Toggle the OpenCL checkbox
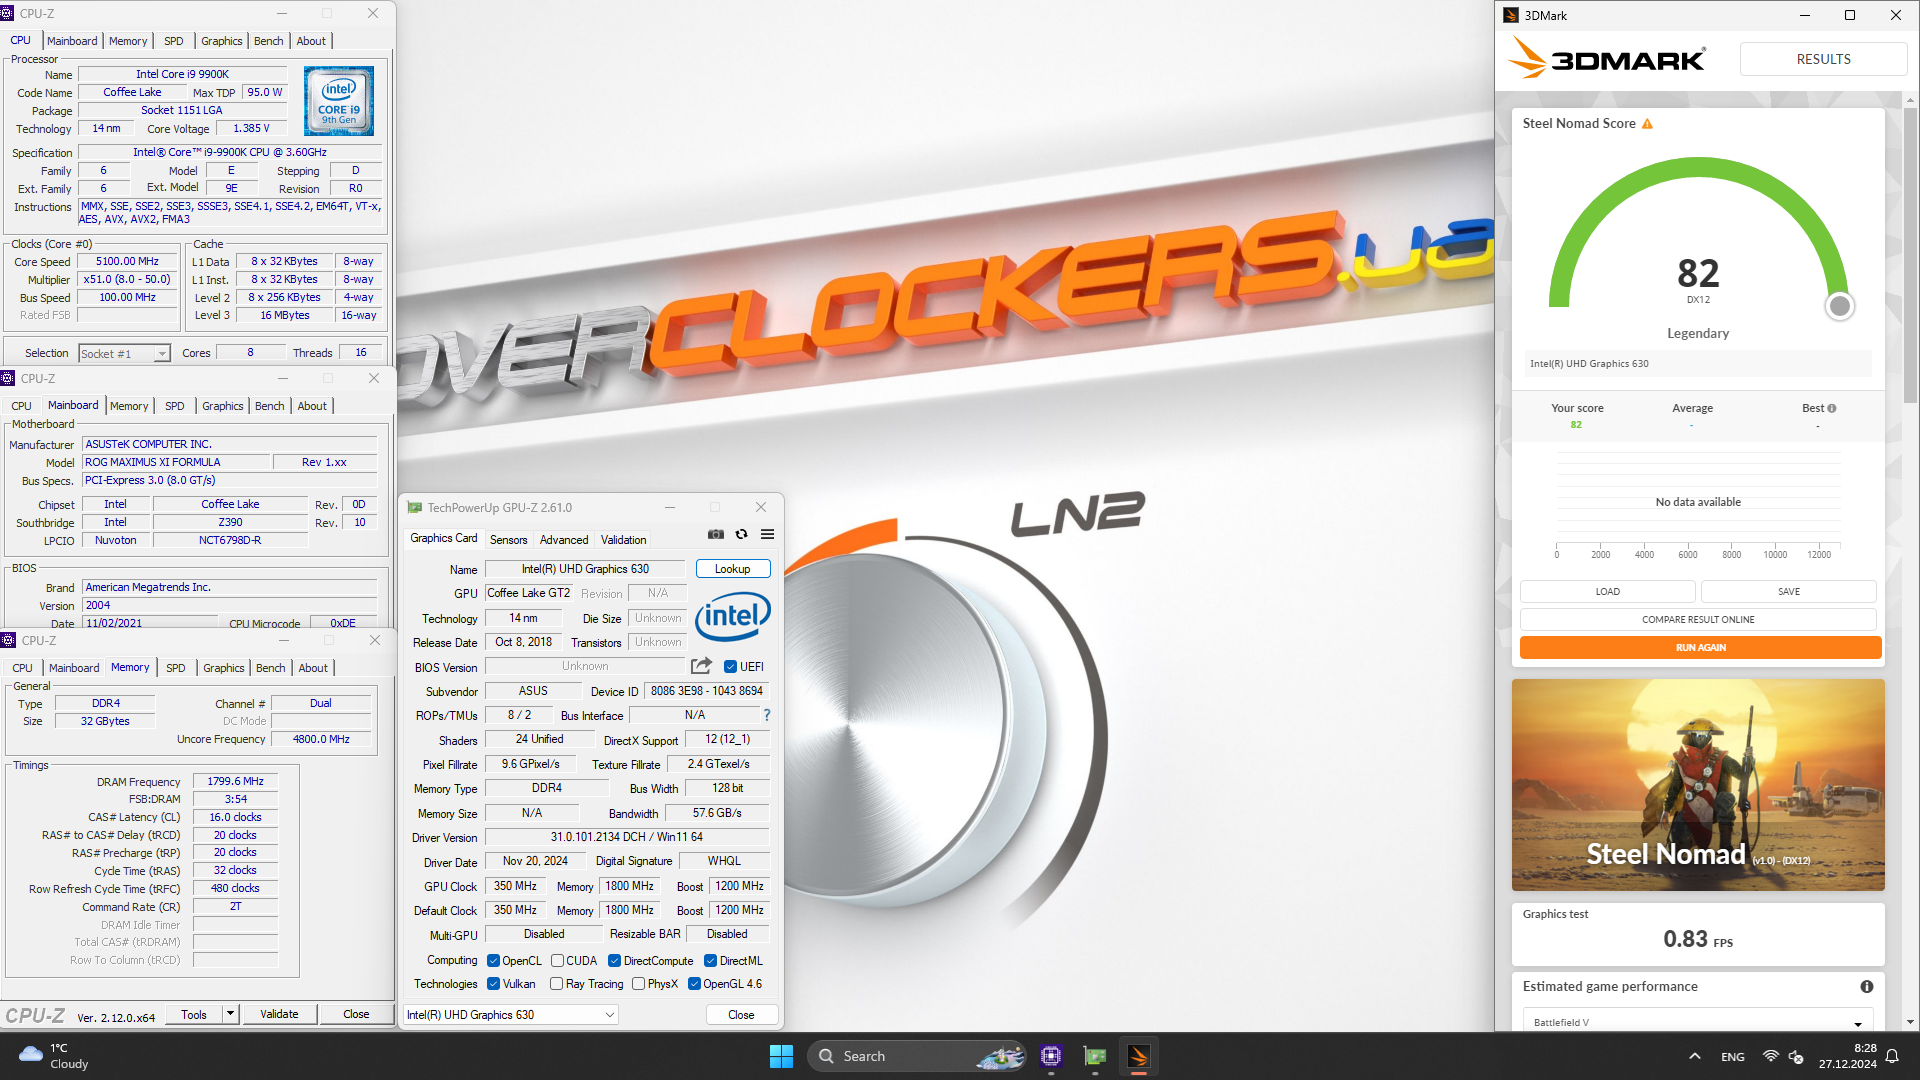 pos(493,961)
